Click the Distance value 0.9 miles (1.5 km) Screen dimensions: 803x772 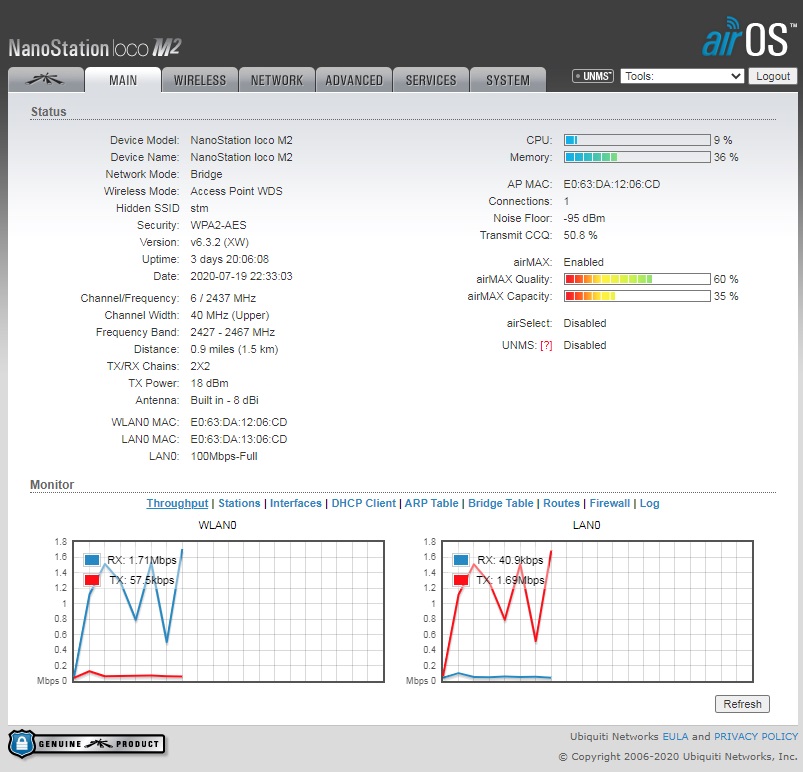coord(234,349)
